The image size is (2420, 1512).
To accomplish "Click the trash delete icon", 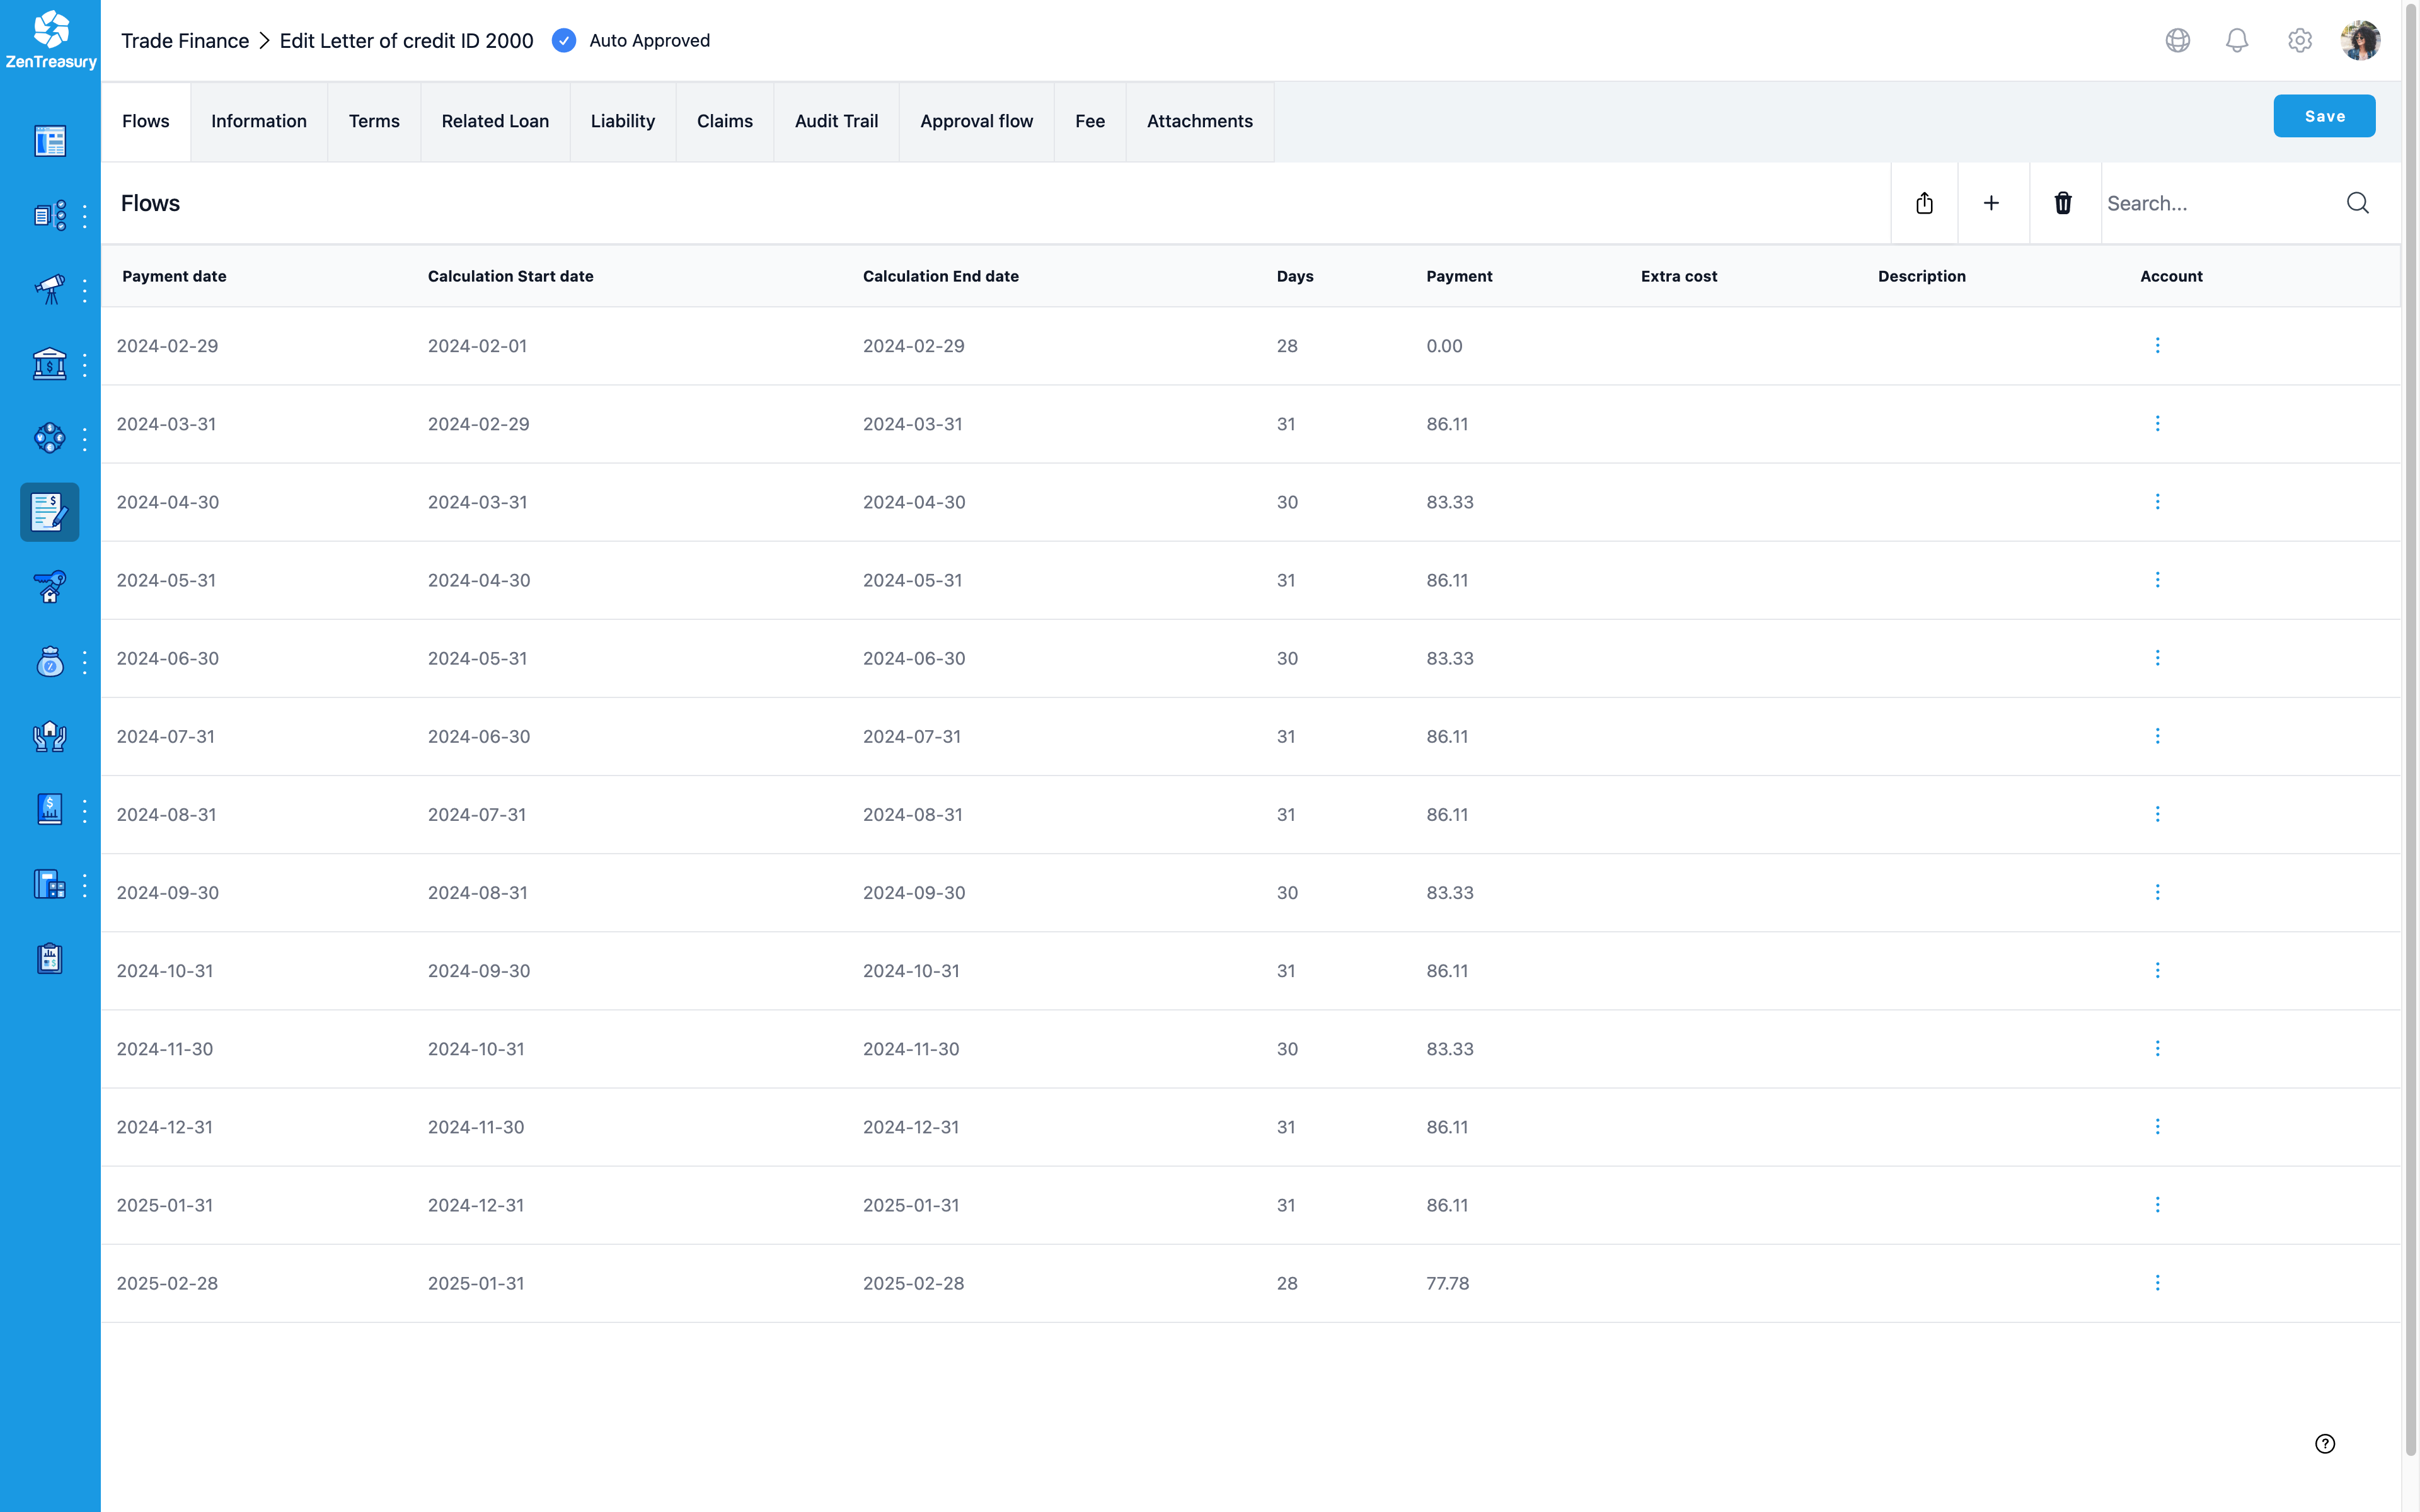I will coord(2063,203).
